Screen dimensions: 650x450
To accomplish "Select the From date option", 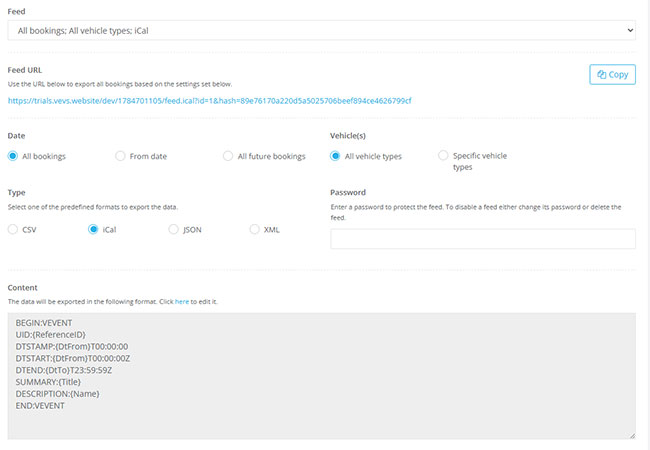I will click(x=120, y=156).
